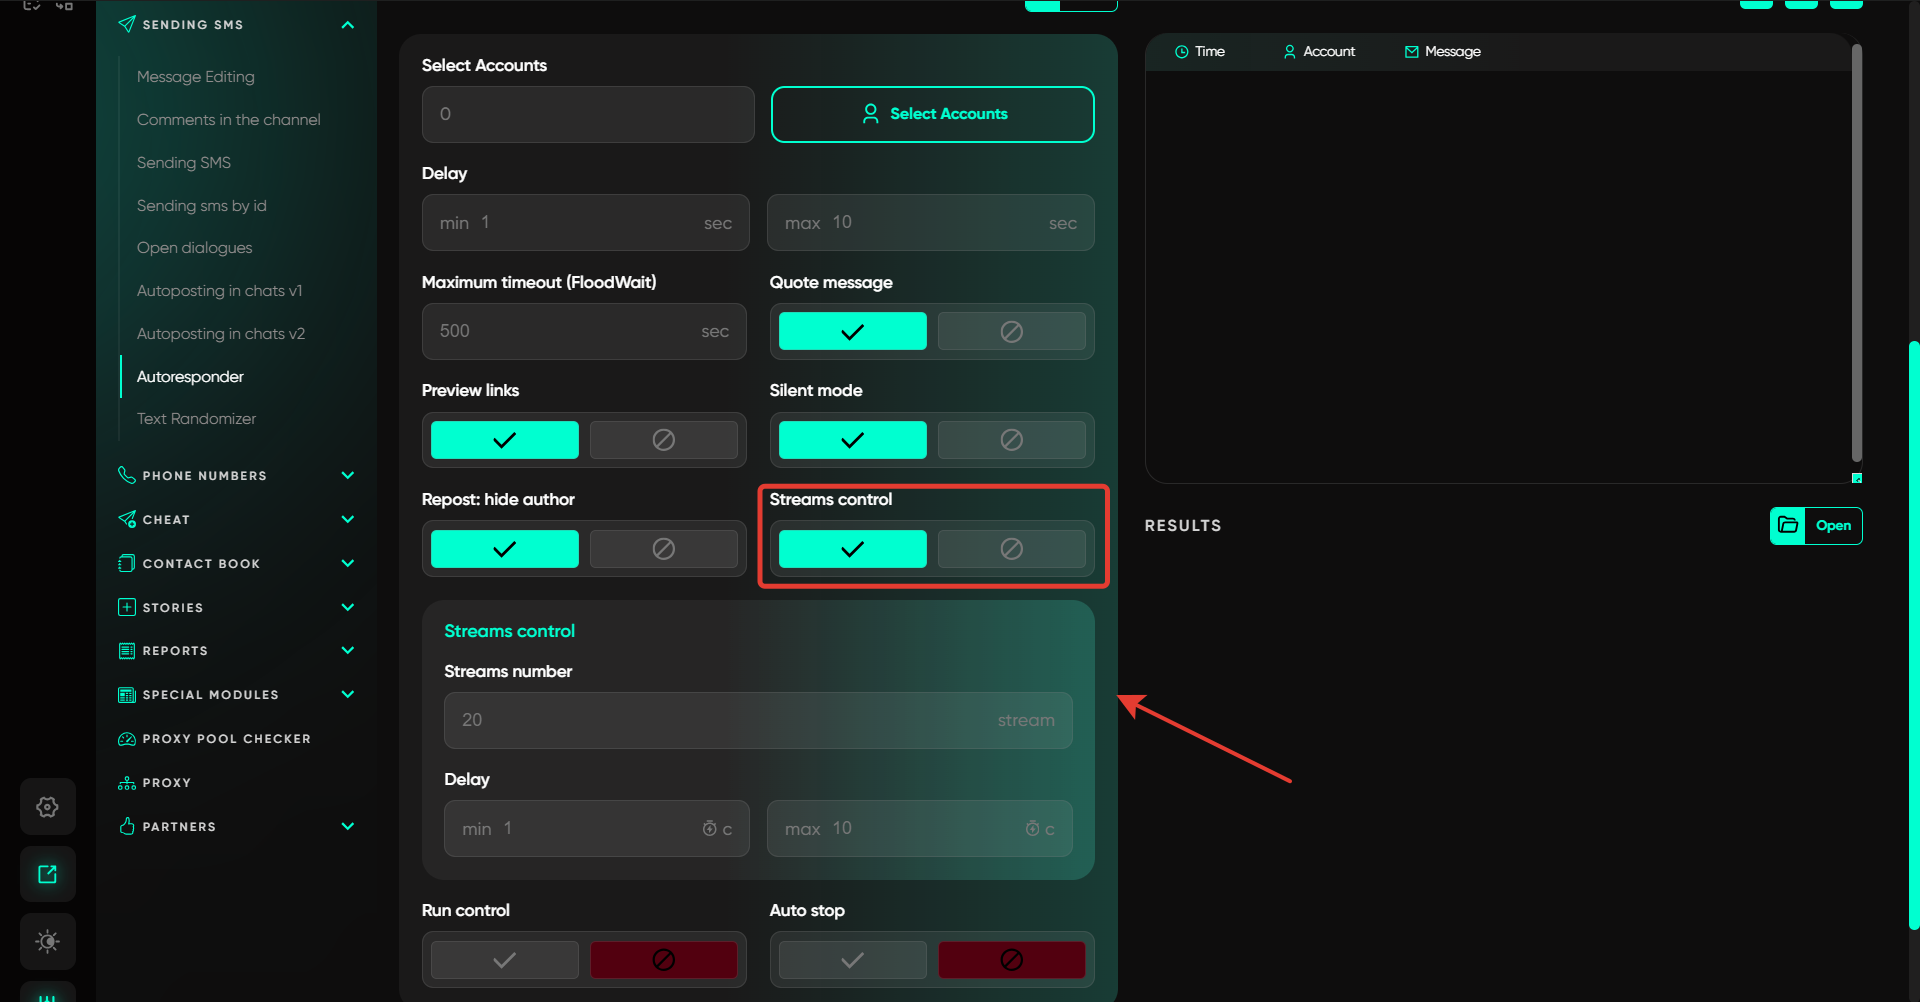This screenshot has height=1002, width=1920.
Task: Go to Autoposting in chats v2
Action: 220,334
